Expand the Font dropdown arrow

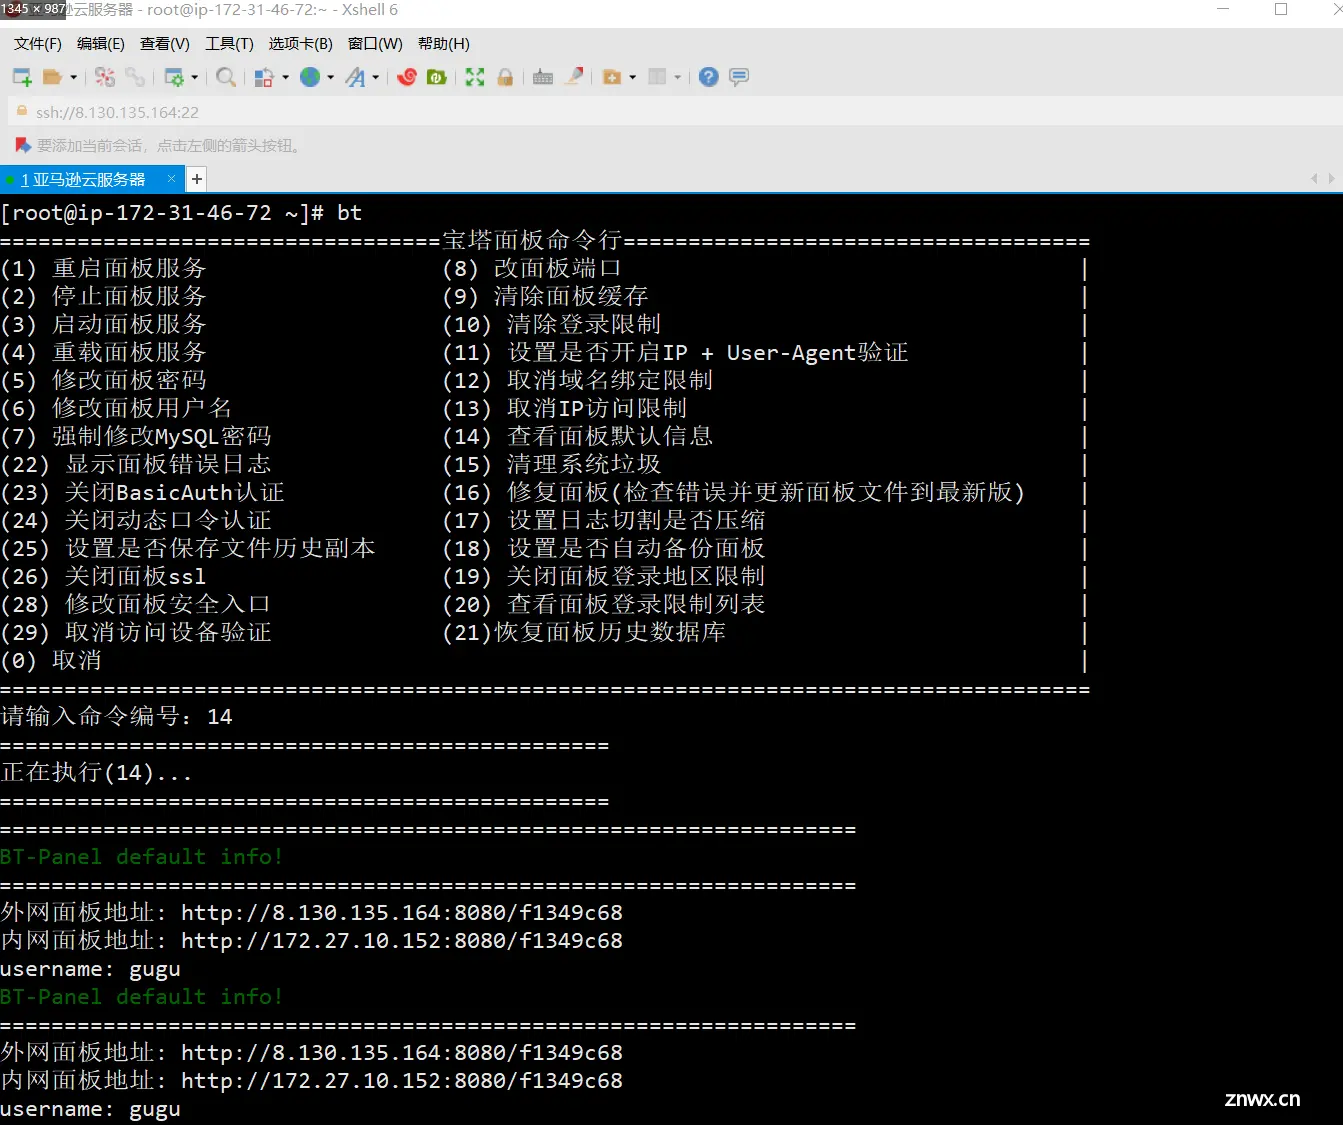[x=375, y=77]
